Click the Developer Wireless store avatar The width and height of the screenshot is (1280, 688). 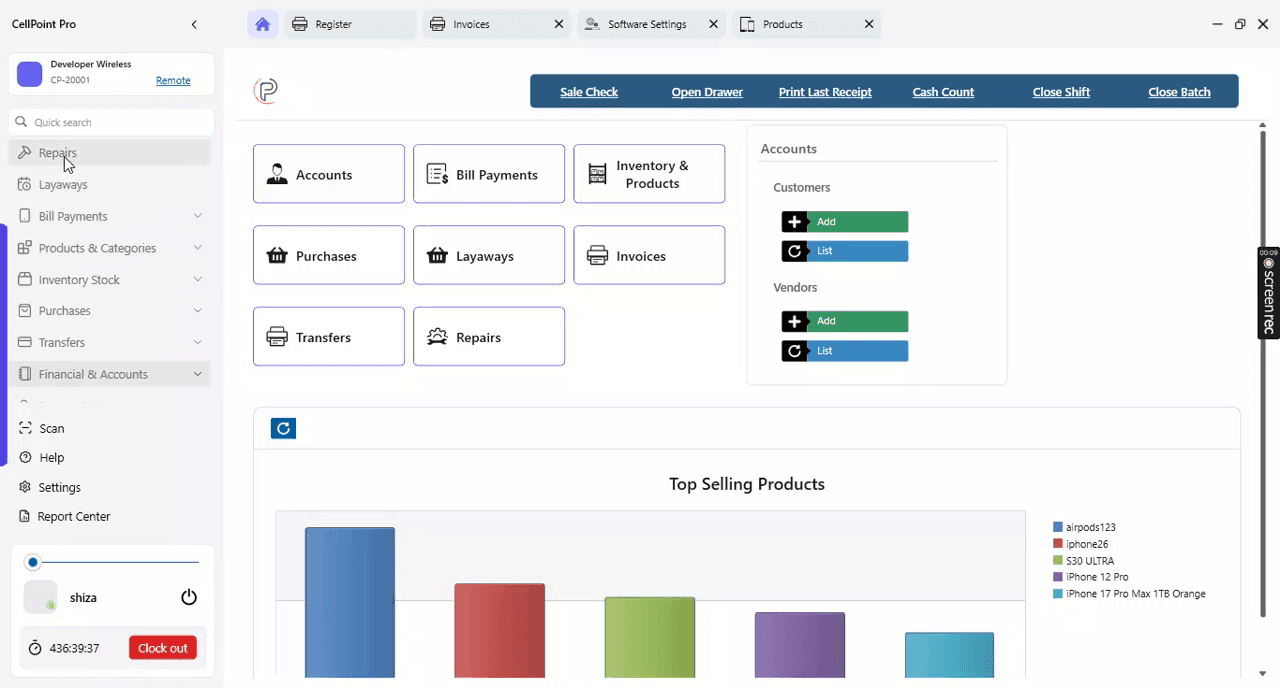pos(30,73)
